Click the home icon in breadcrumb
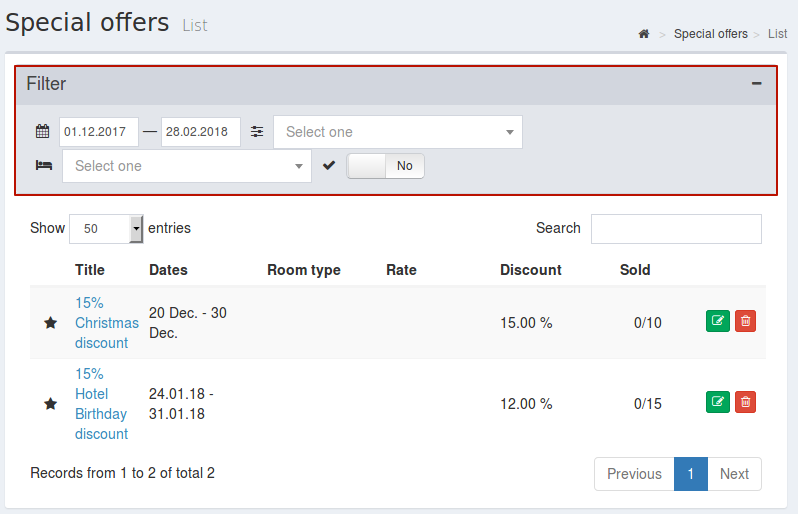The image size is (798, 514). pyautogui.click(x=644, y=34)
